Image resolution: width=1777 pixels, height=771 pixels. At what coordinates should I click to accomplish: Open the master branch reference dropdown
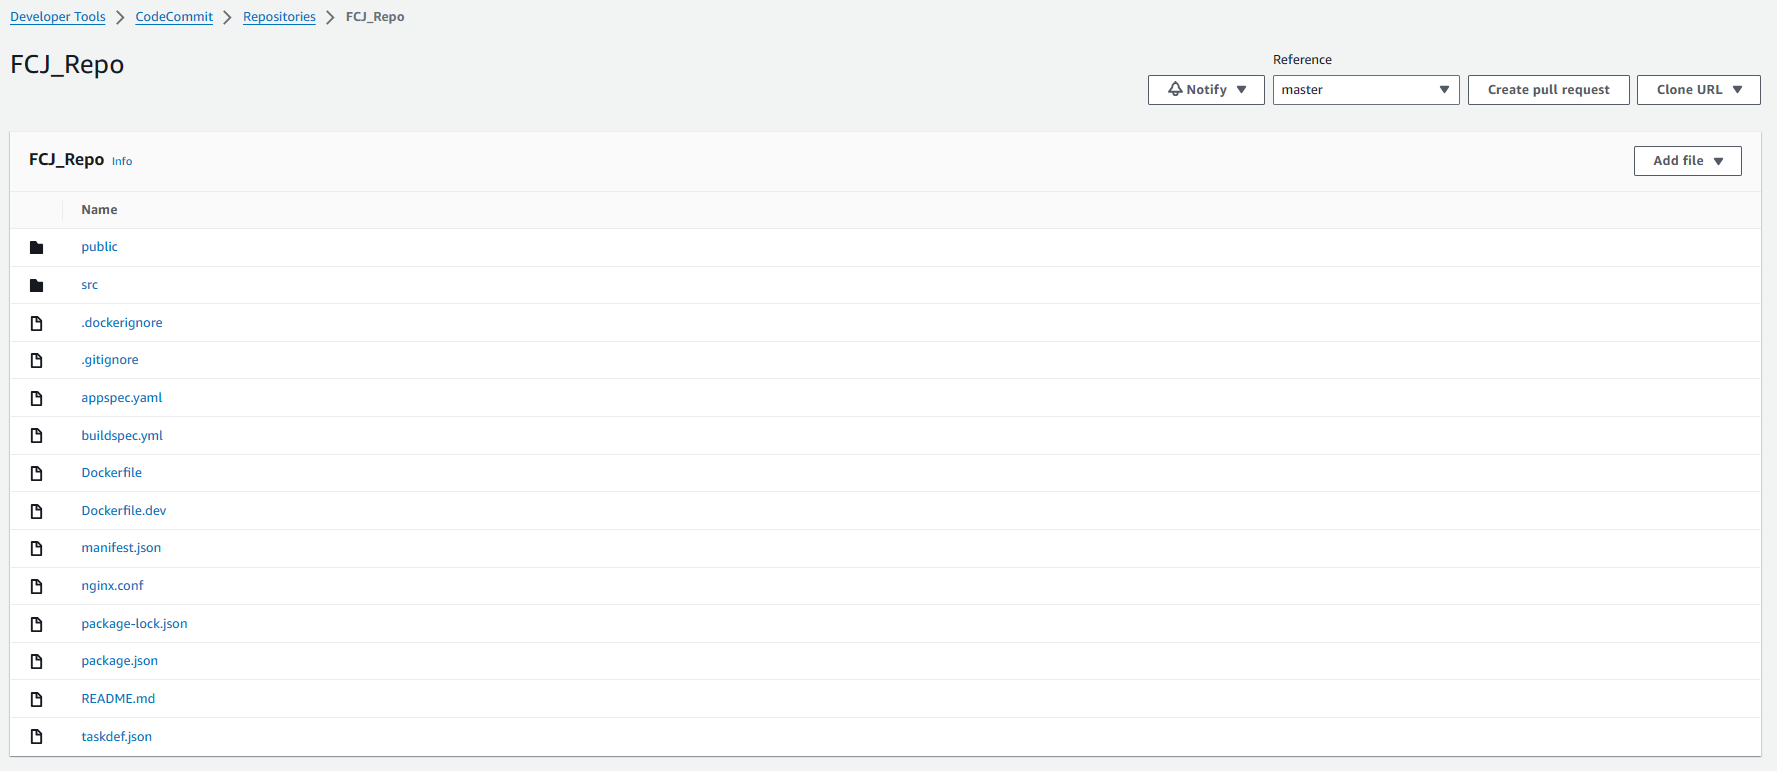(x=1366, y=90)
